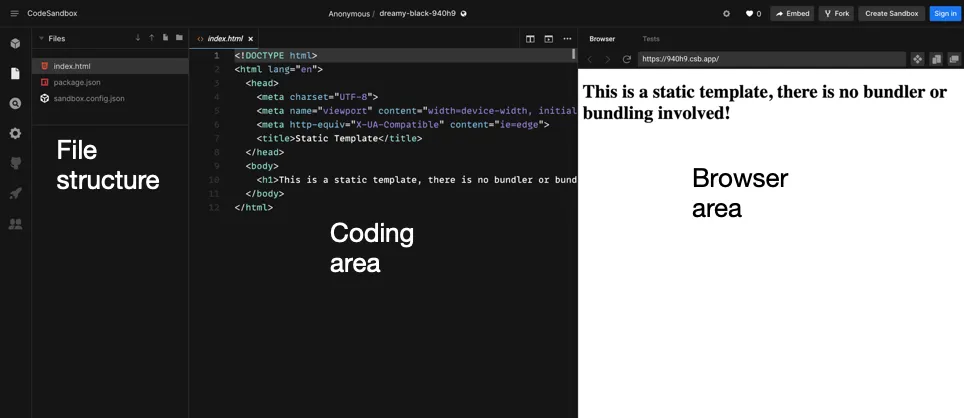Click the static template heading in preview
Screen dimensions: 964x418
pyautogui.click(x=765, y=102)
